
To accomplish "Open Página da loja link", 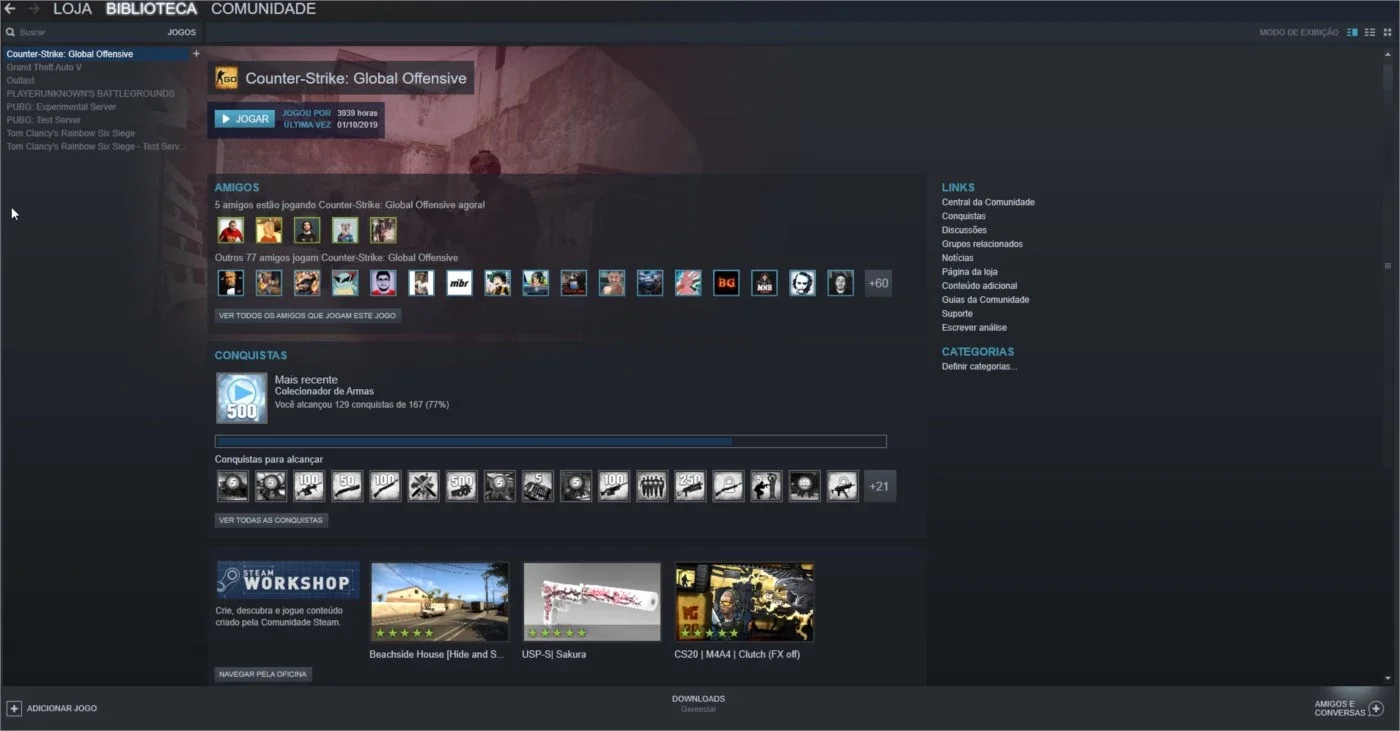I will point(969,272).
